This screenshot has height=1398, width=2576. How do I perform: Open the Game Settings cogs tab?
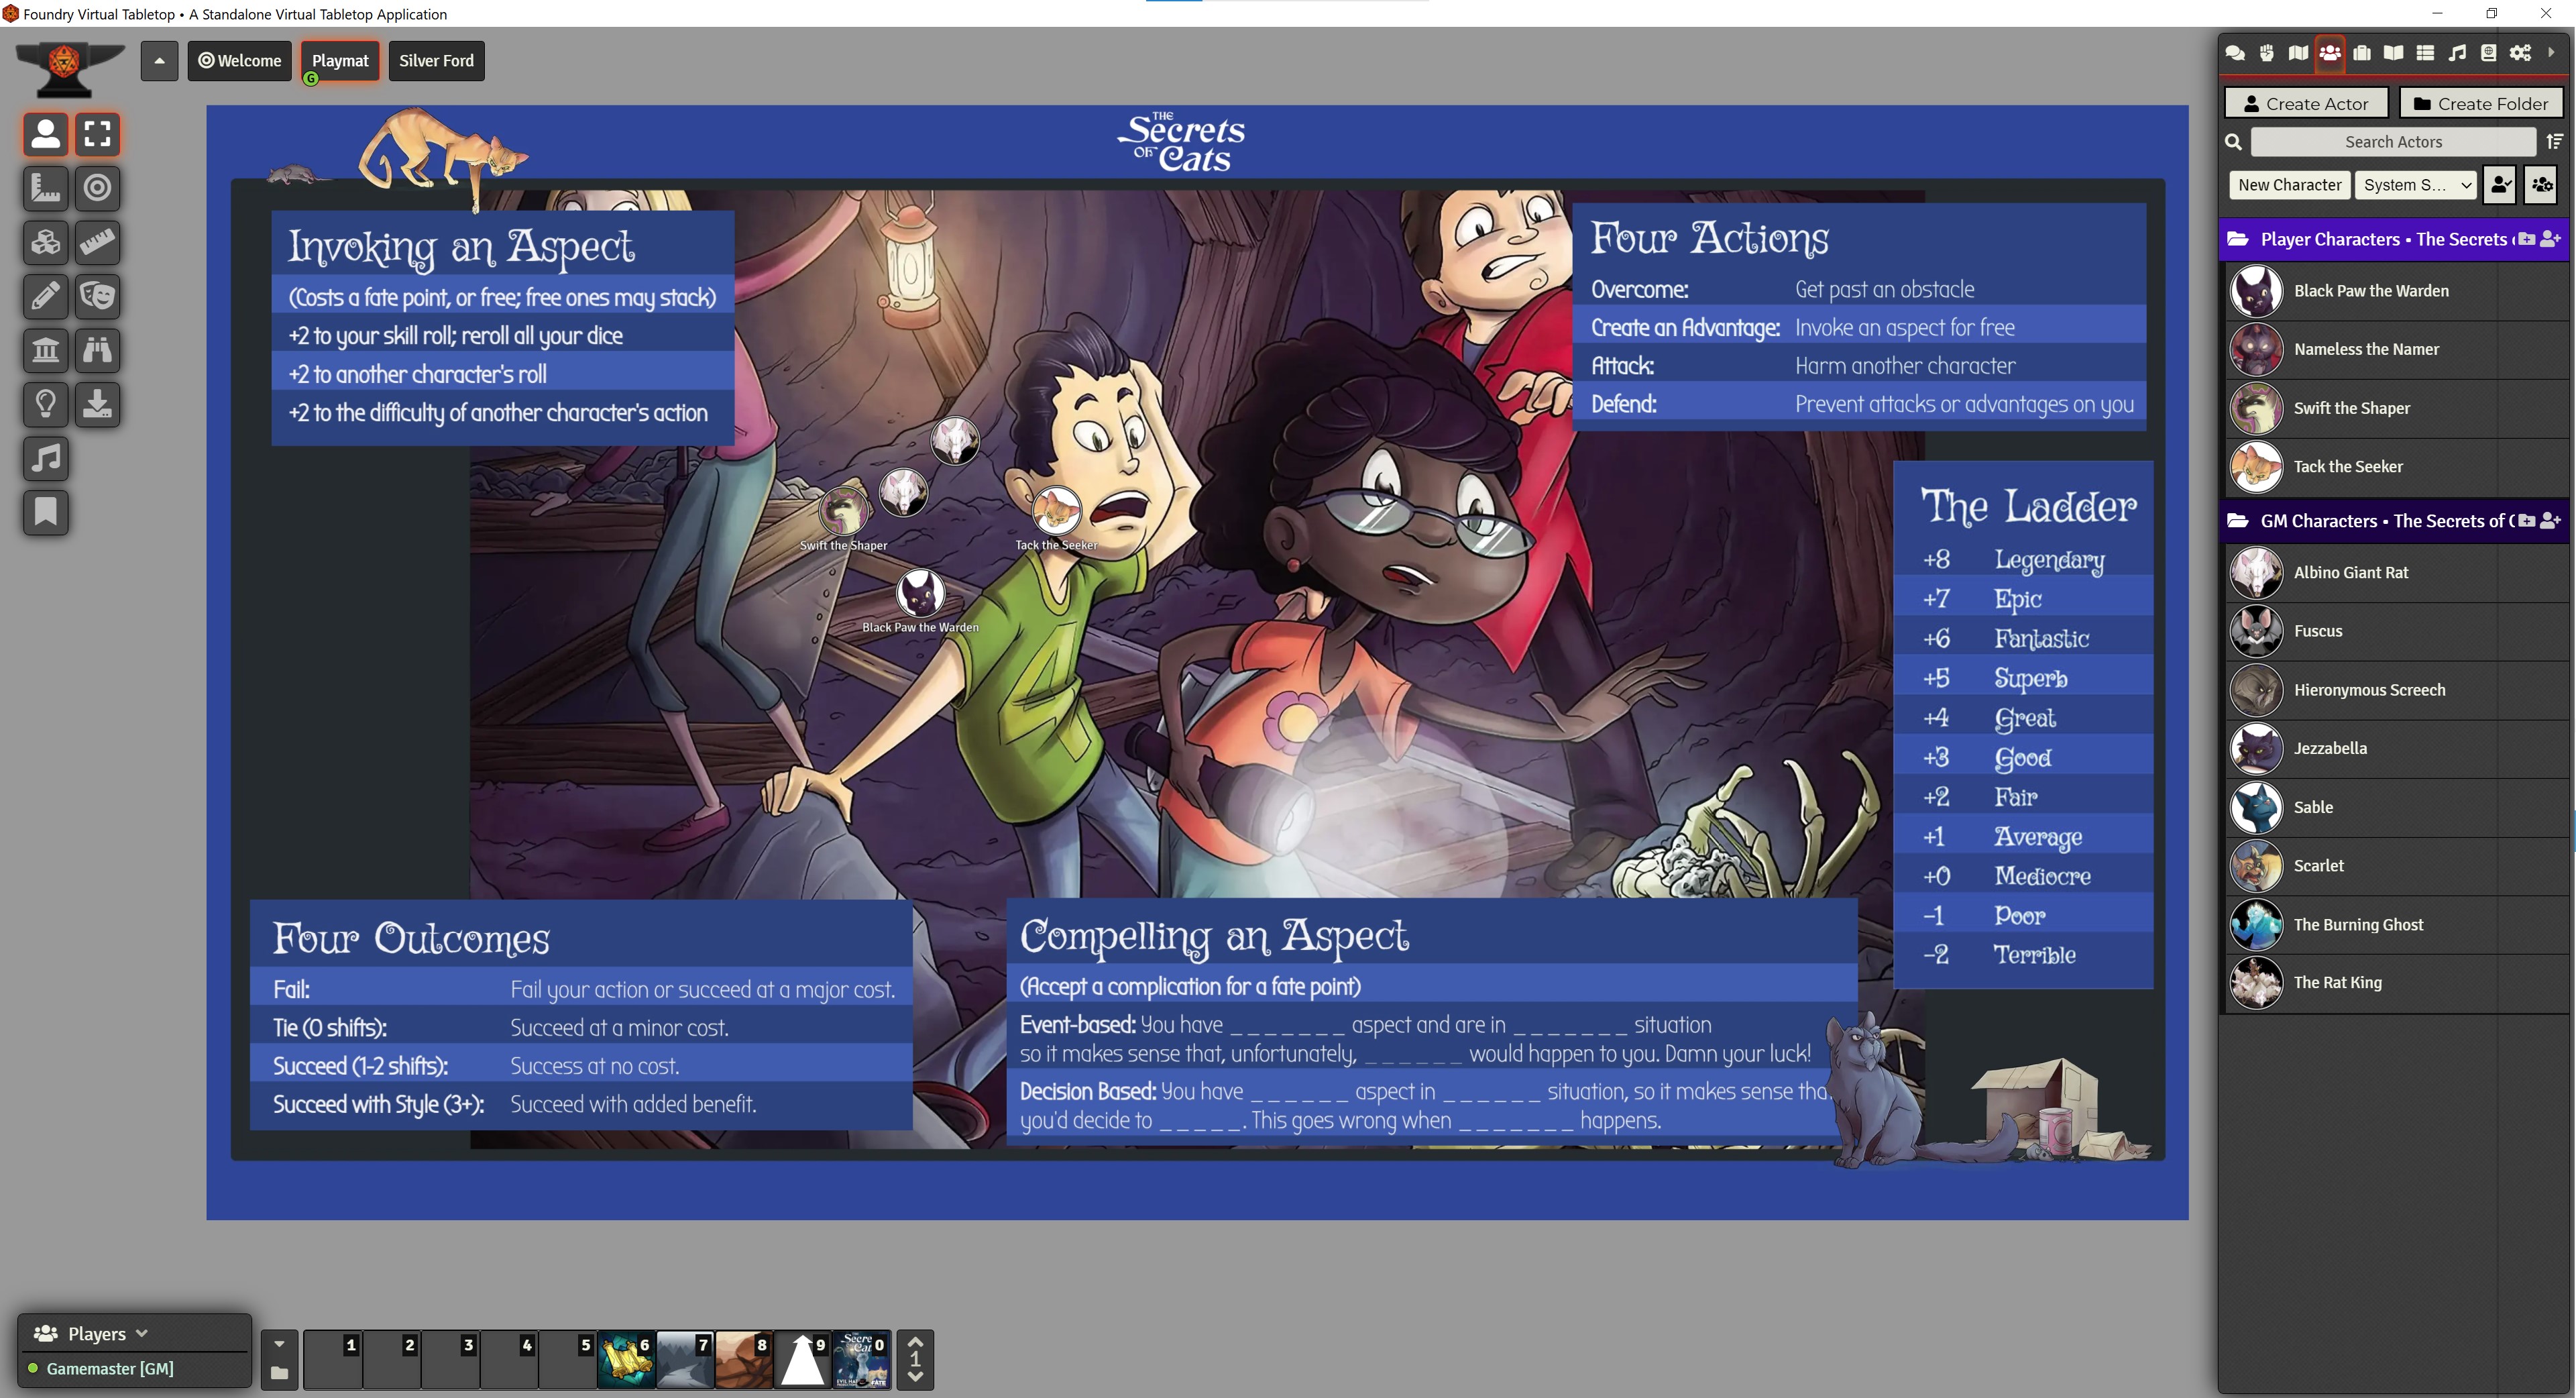[x=2521, y=53]
